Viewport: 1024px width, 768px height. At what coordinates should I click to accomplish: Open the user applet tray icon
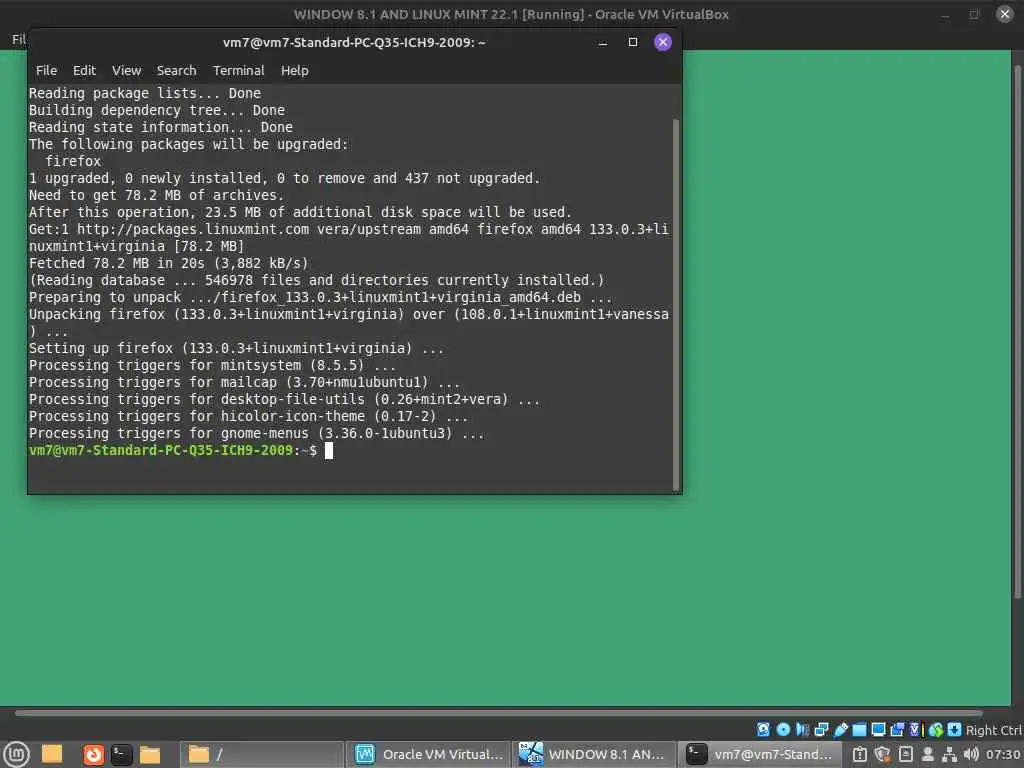click(x=927, y=754)
